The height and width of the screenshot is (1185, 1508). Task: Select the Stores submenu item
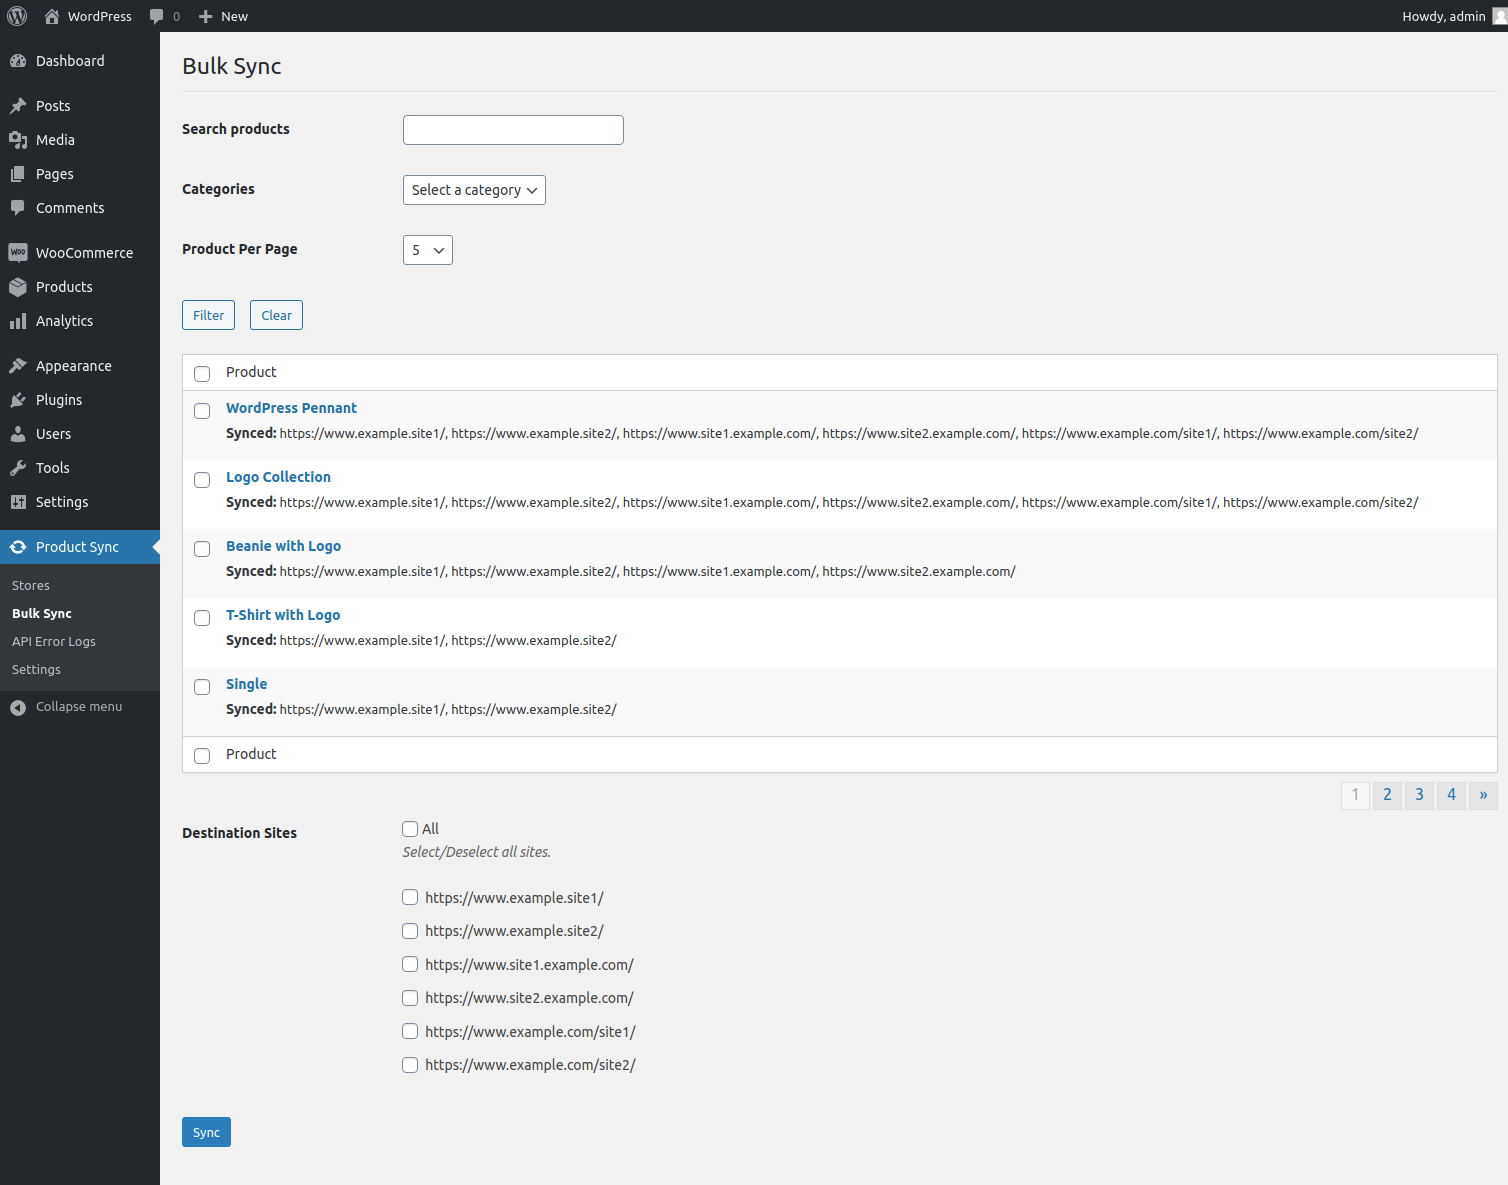(x=31, y=586)
